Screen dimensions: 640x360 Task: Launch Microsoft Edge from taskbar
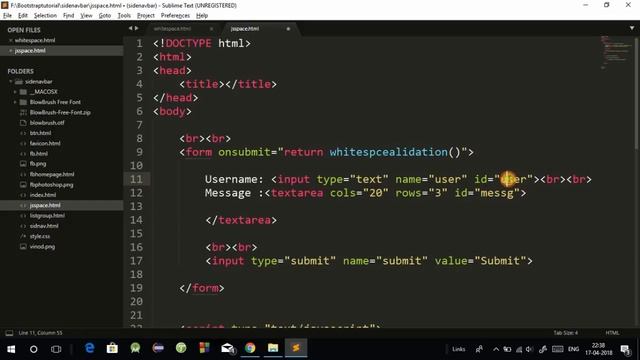[x=89, y=348]
